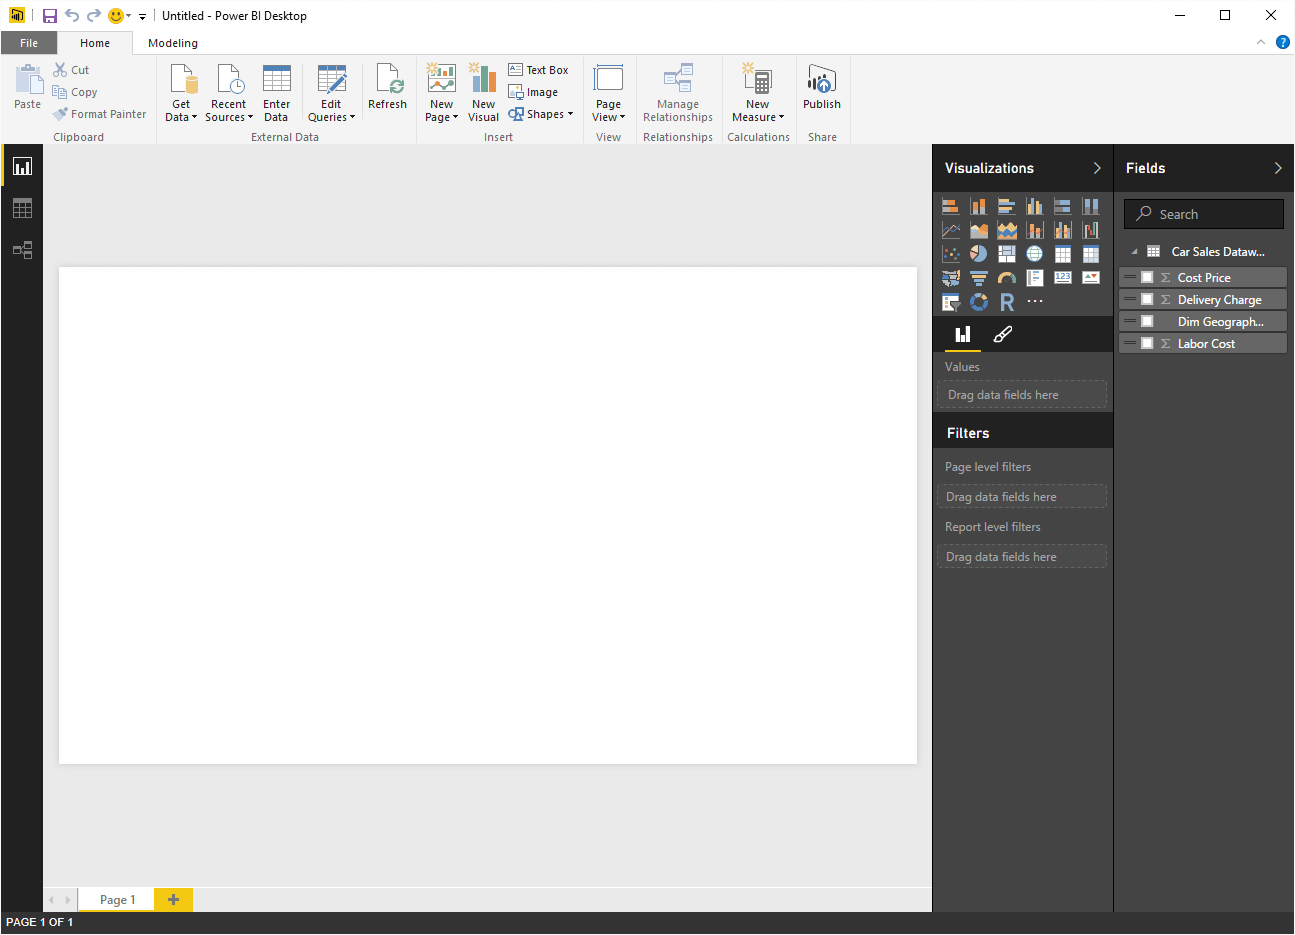
Task: Select the Gauge visualization
Action: [1007, 278]
